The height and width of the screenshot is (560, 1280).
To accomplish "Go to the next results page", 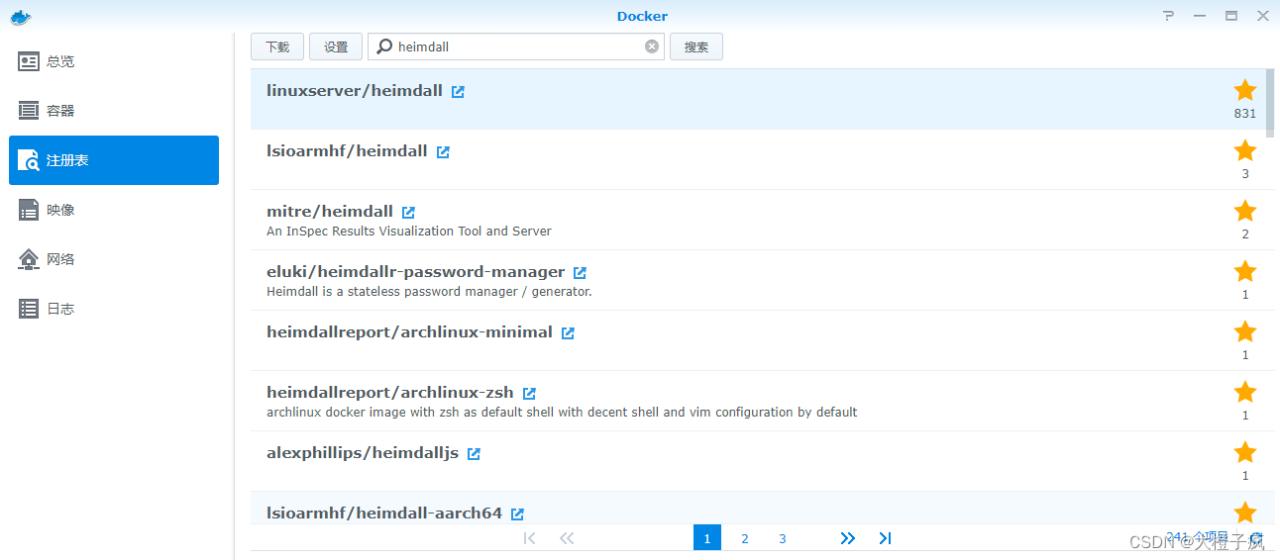I will pyautogui.click(x=848, y=538).
